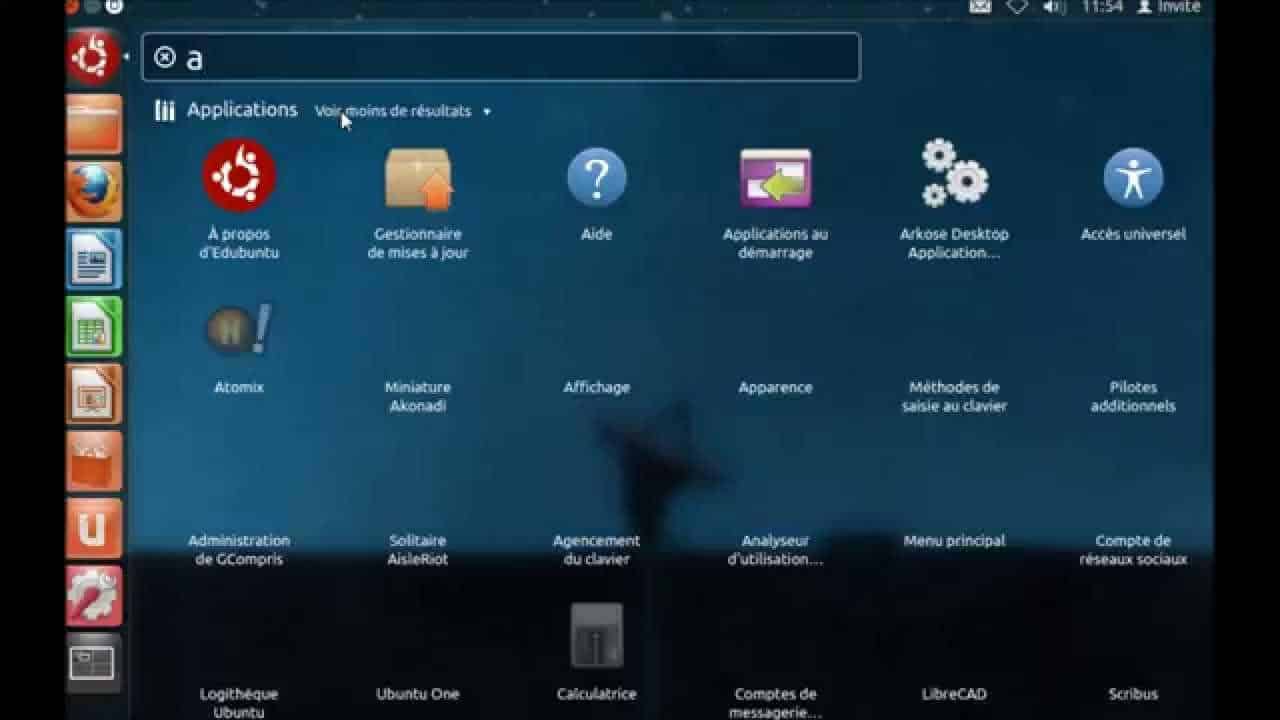This screenshot has width=1280, height=720.
Task: Launch the Atomix game
Action: pyautogui.click(x=239, y=348)
